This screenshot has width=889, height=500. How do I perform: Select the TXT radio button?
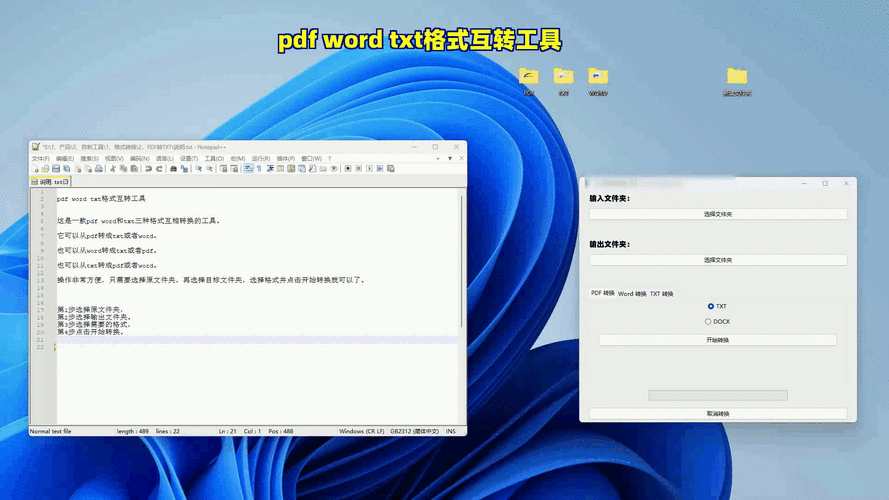pyautogui.click(x=710, y=306)
